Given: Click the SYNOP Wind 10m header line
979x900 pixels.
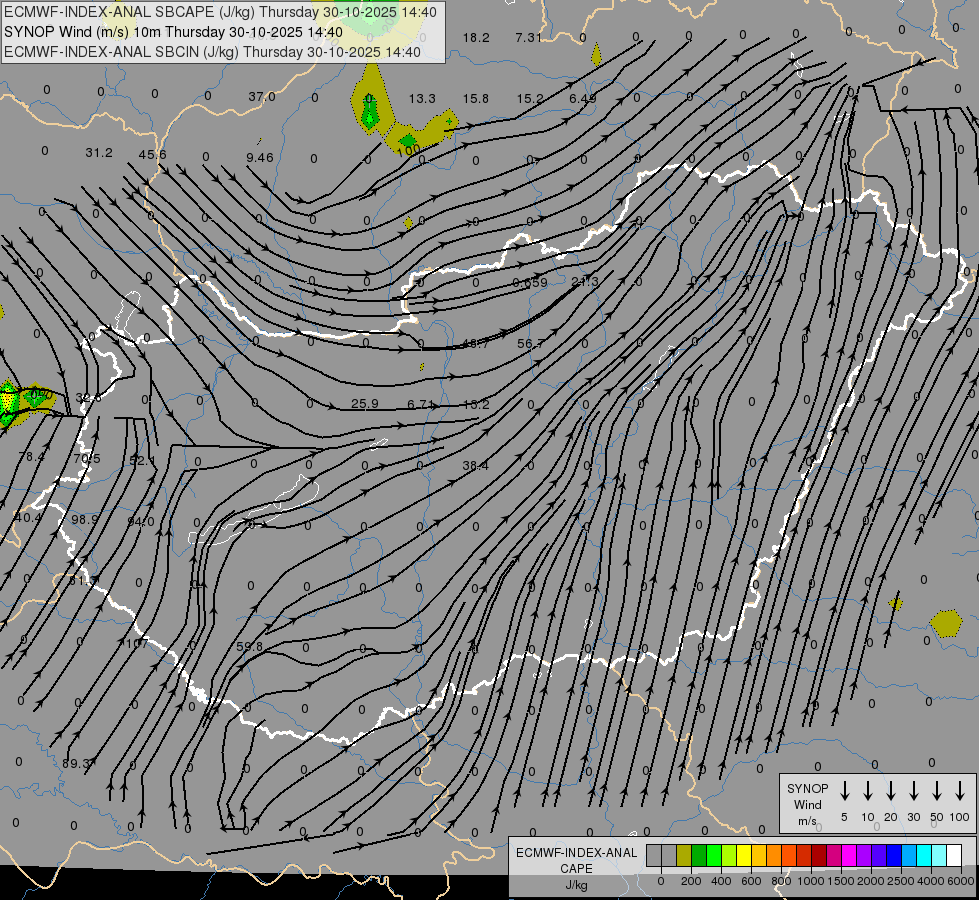Looking at the screenshot, I should click(173, 32).
